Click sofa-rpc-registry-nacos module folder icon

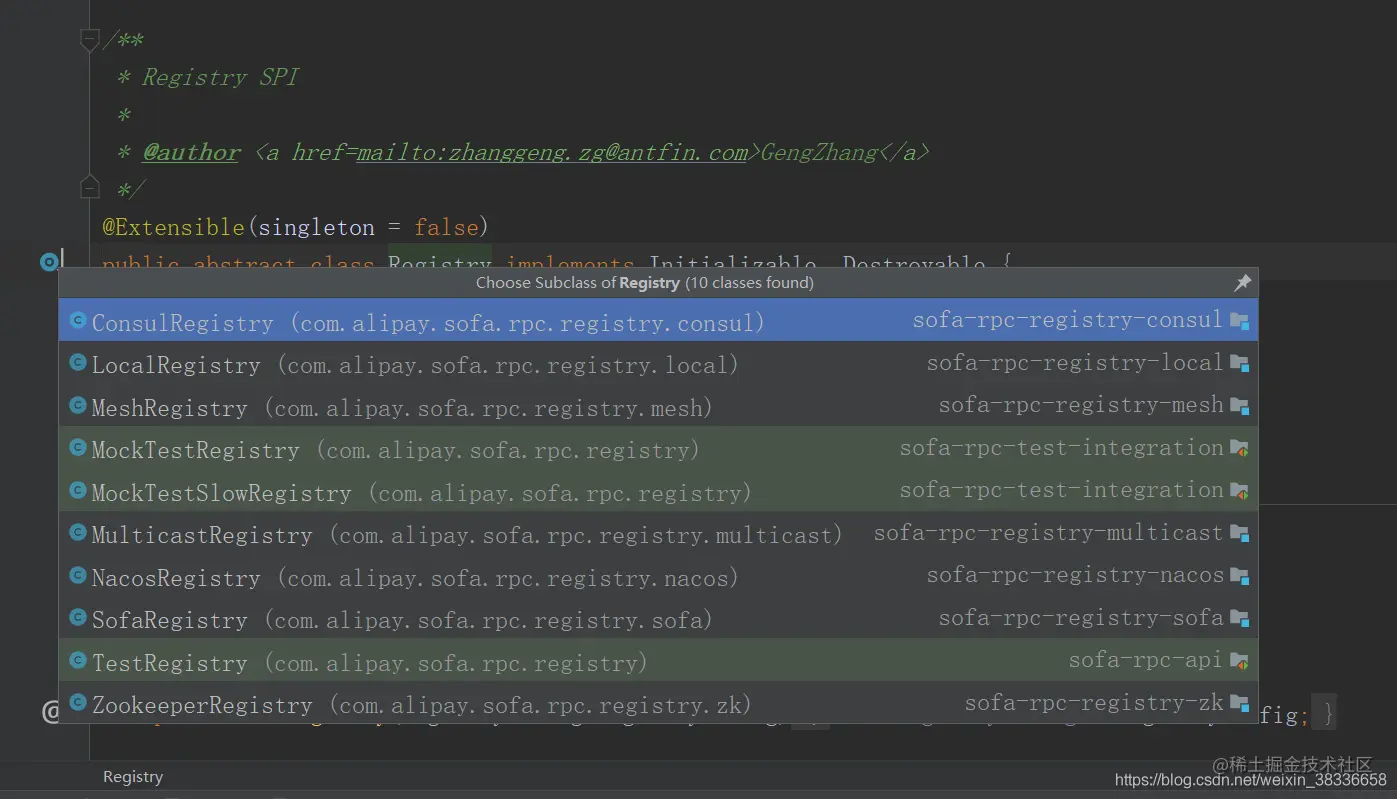point(1240,576)
